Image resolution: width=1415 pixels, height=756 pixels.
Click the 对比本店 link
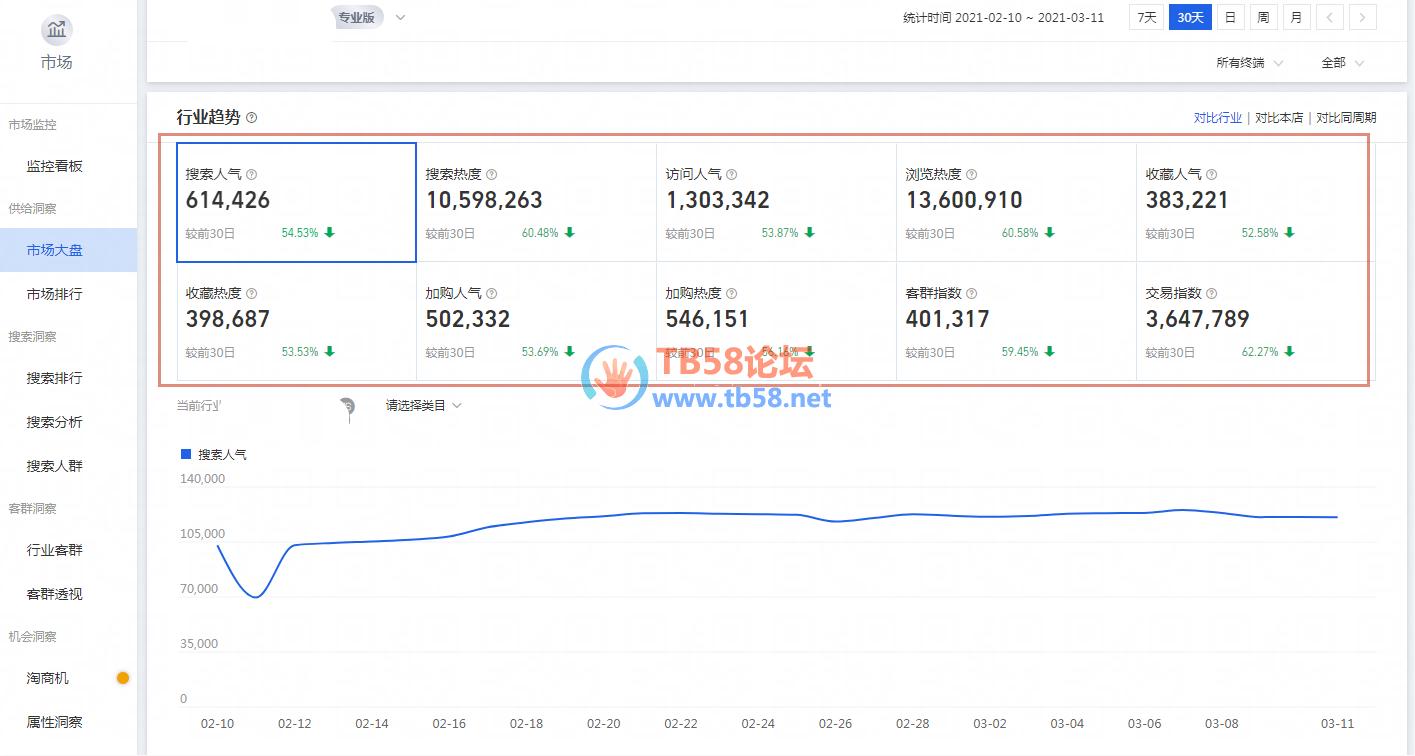point(1279,118)
